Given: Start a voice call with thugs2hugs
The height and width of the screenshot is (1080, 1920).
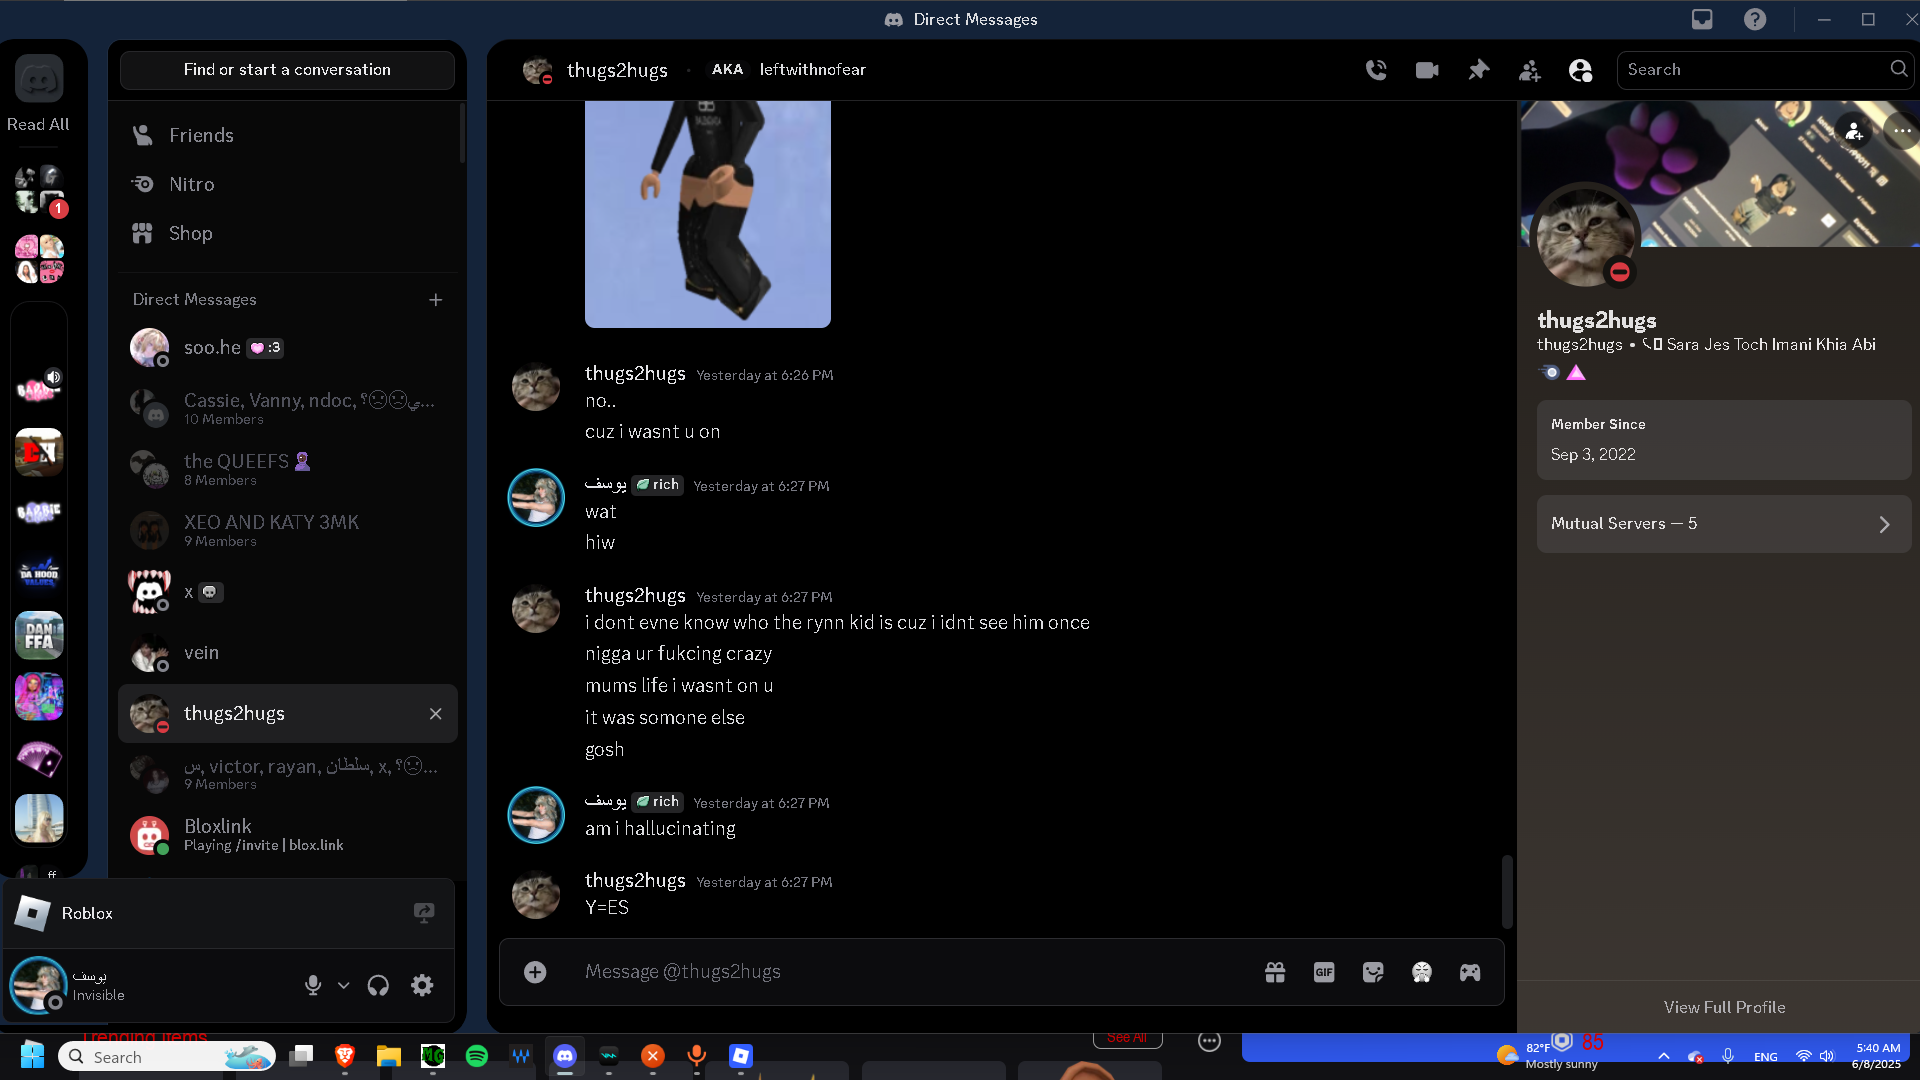Looking at the screenshot, I should 1376,70.
